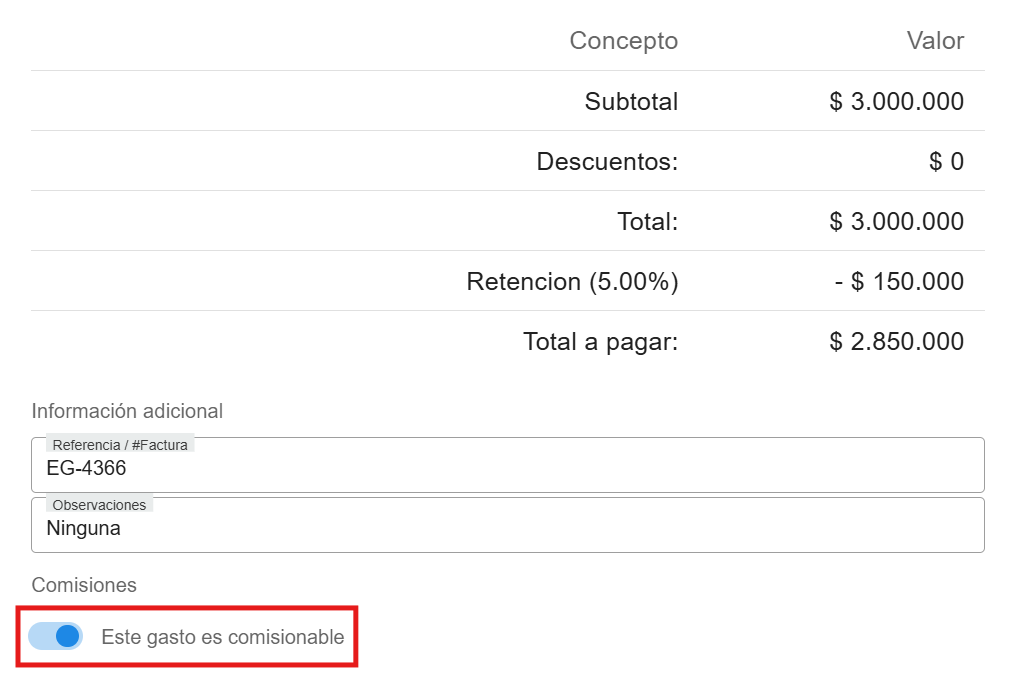Click into the Observaciones field containing Ninguna

coord(508,529)
